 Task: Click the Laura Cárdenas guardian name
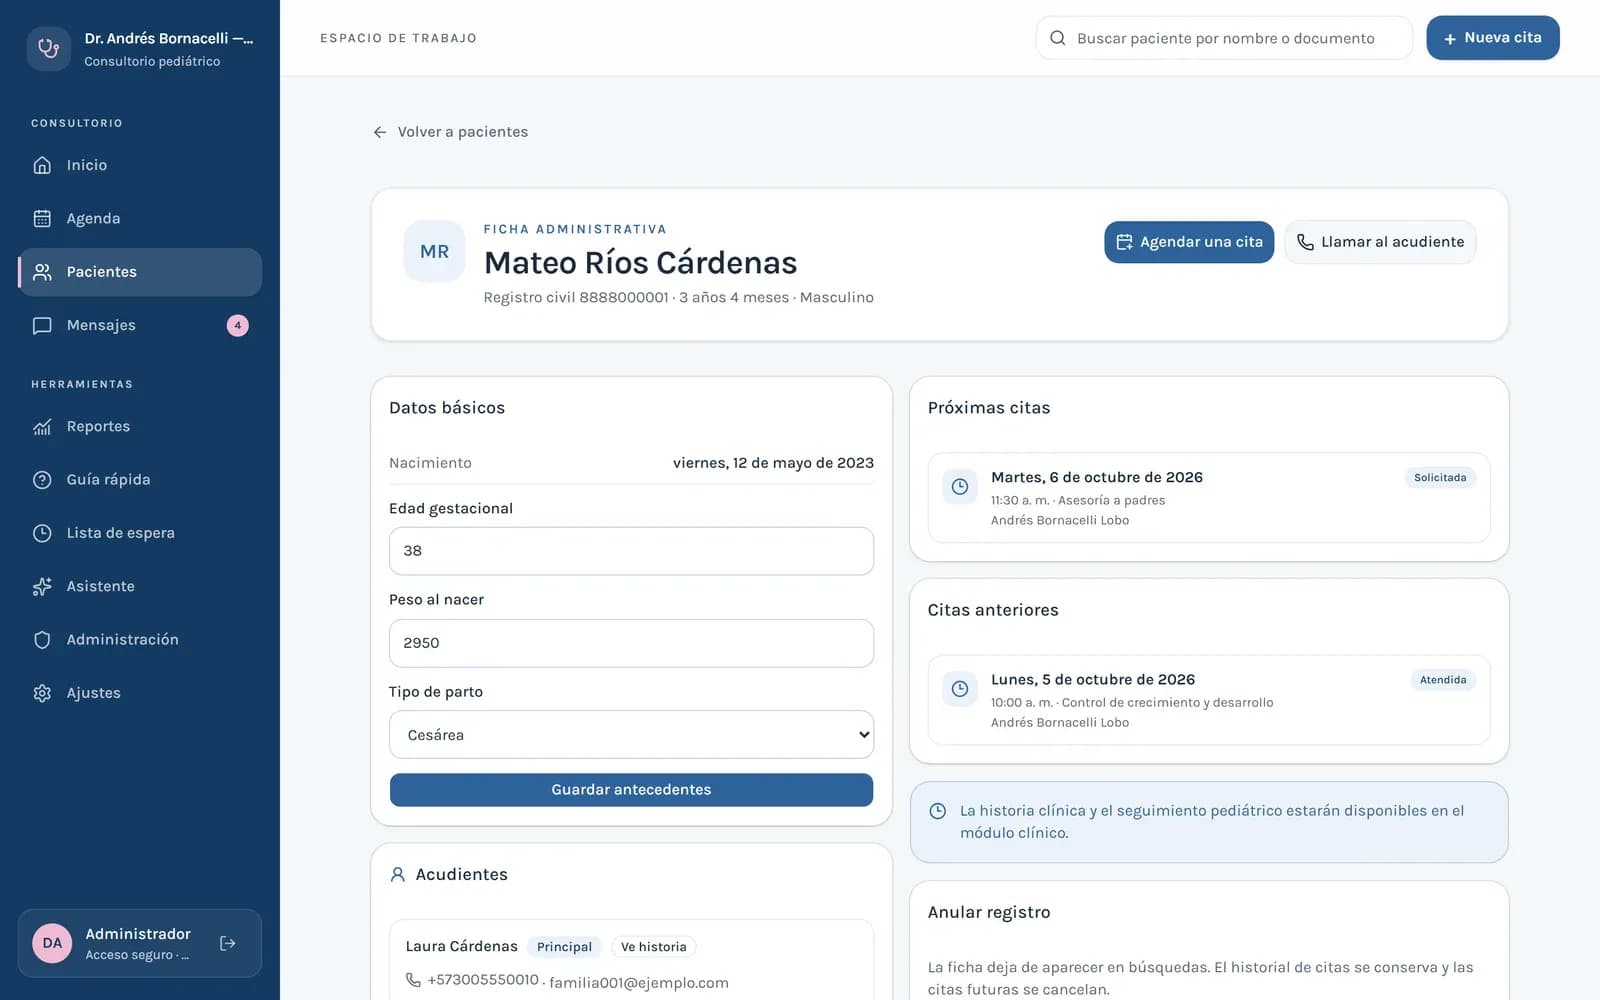click(x=461, y=946)
